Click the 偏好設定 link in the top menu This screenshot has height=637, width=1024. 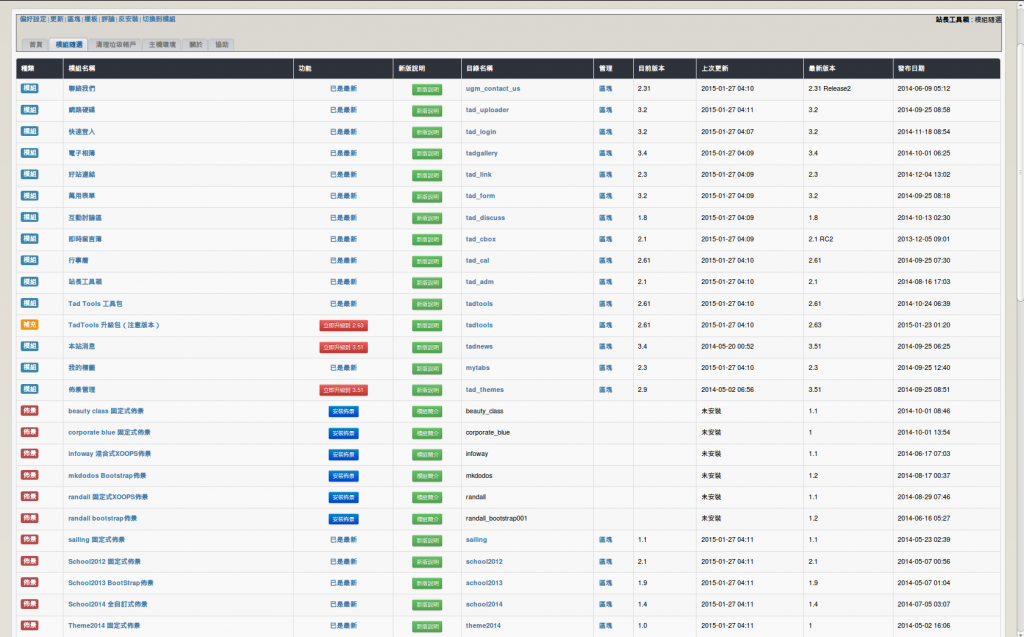(x=33, y=19)
